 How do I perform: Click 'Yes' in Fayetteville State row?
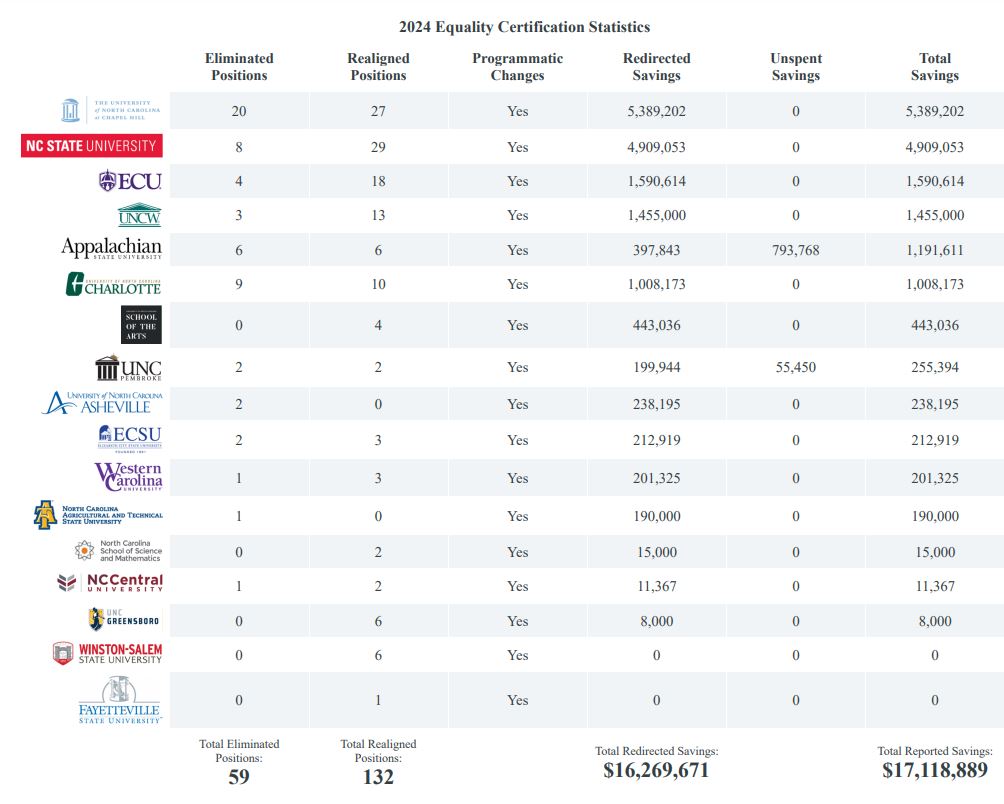coord(517,700)
